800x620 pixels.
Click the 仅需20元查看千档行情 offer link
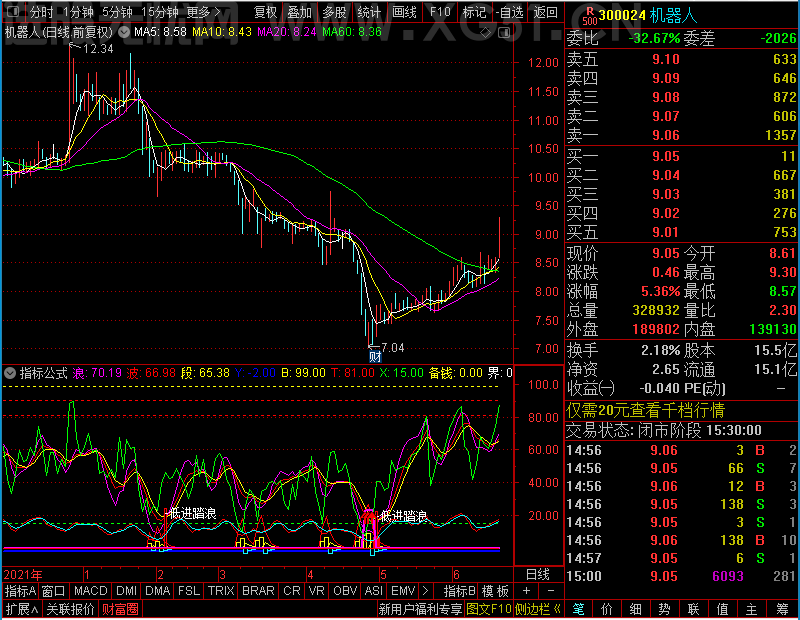(645, 410)
